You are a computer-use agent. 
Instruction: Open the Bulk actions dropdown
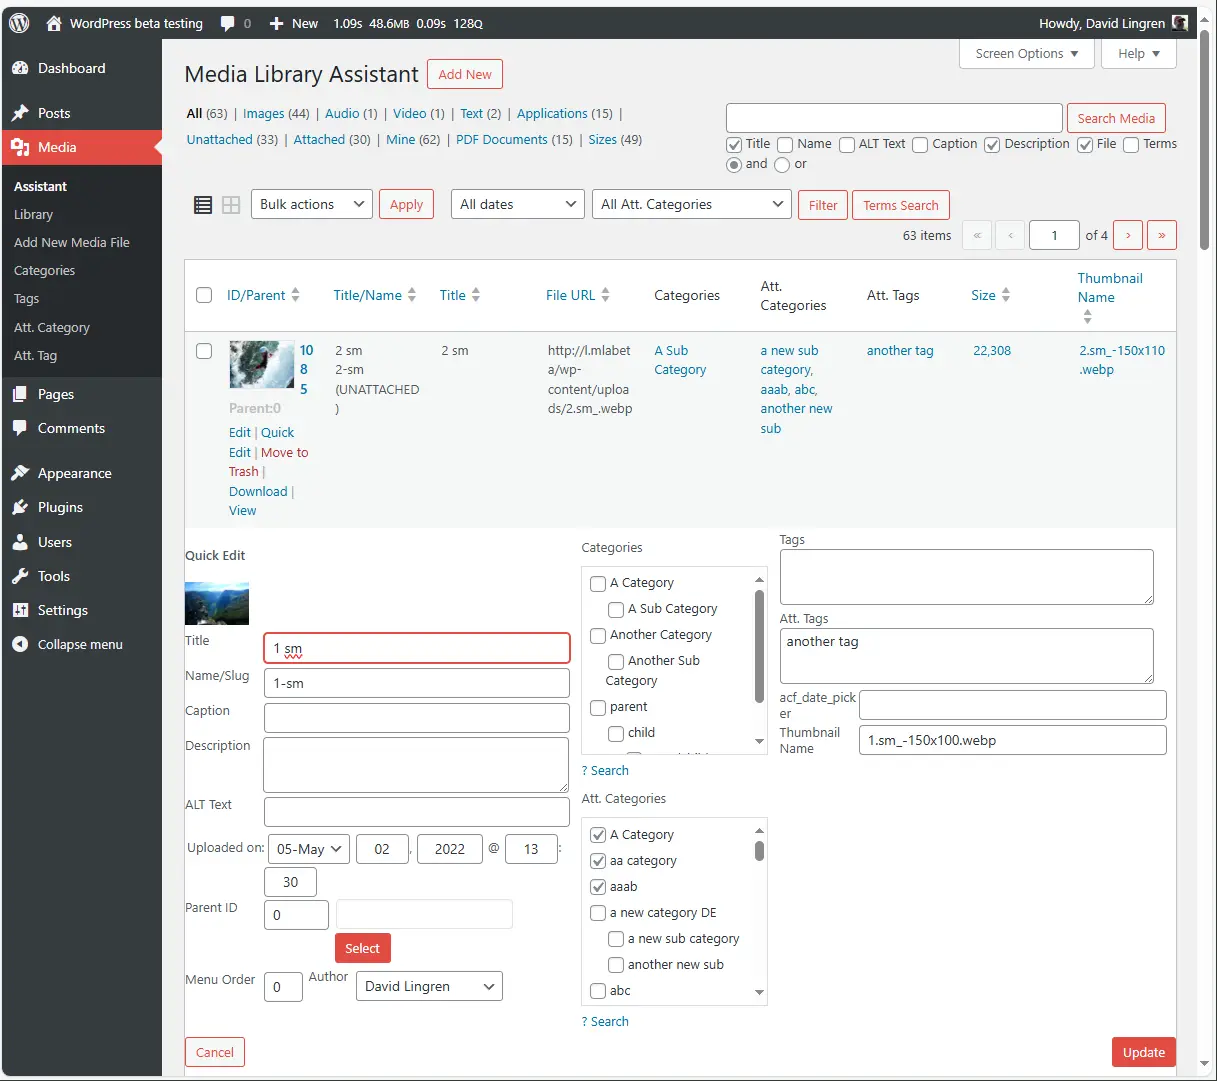tap(311, 204)
